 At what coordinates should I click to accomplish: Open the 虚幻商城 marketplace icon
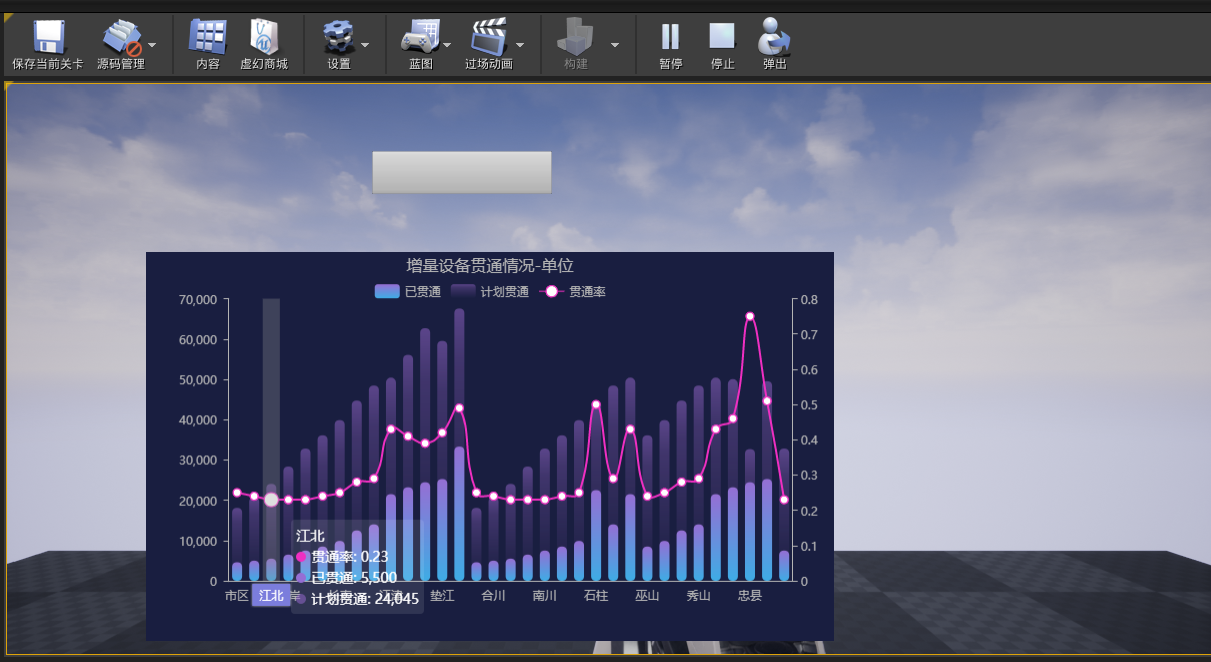point(264,40)
